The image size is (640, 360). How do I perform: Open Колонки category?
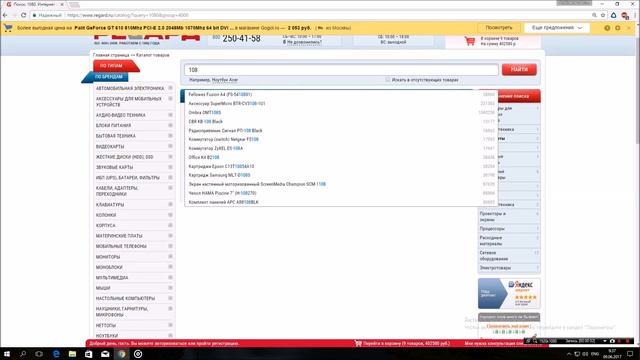[106, 215]
